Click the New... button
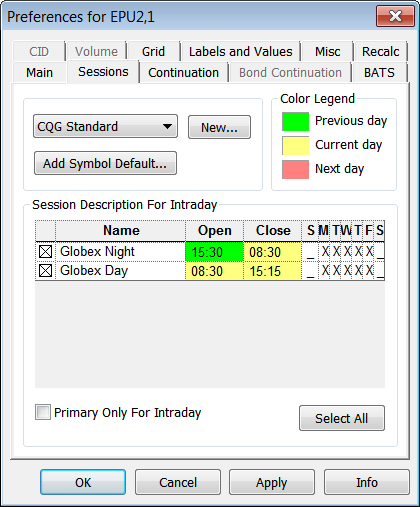Screen dimensions: 420x507 pyautogui.click(x=219, y=127)
